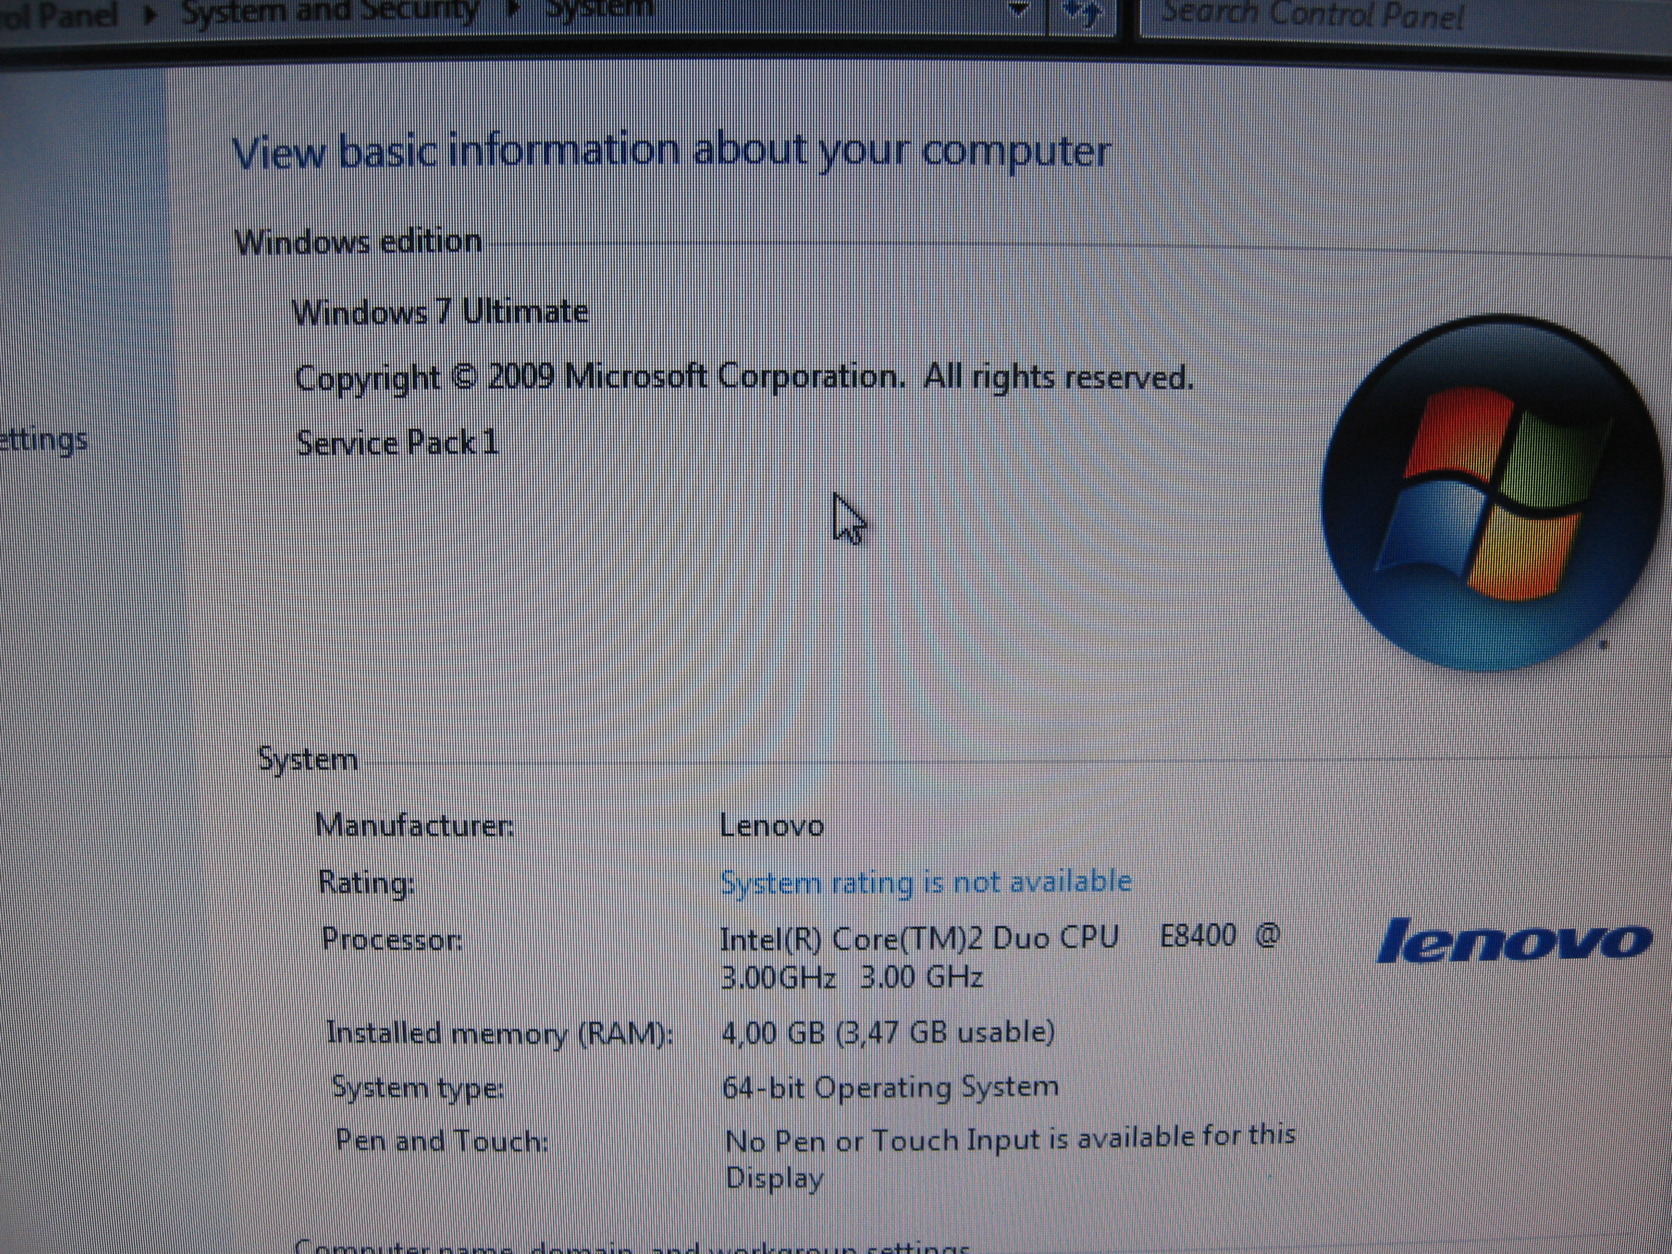
Task: Click the 'Pen and Touch:' label
Action: click(x=442, y=1141)
